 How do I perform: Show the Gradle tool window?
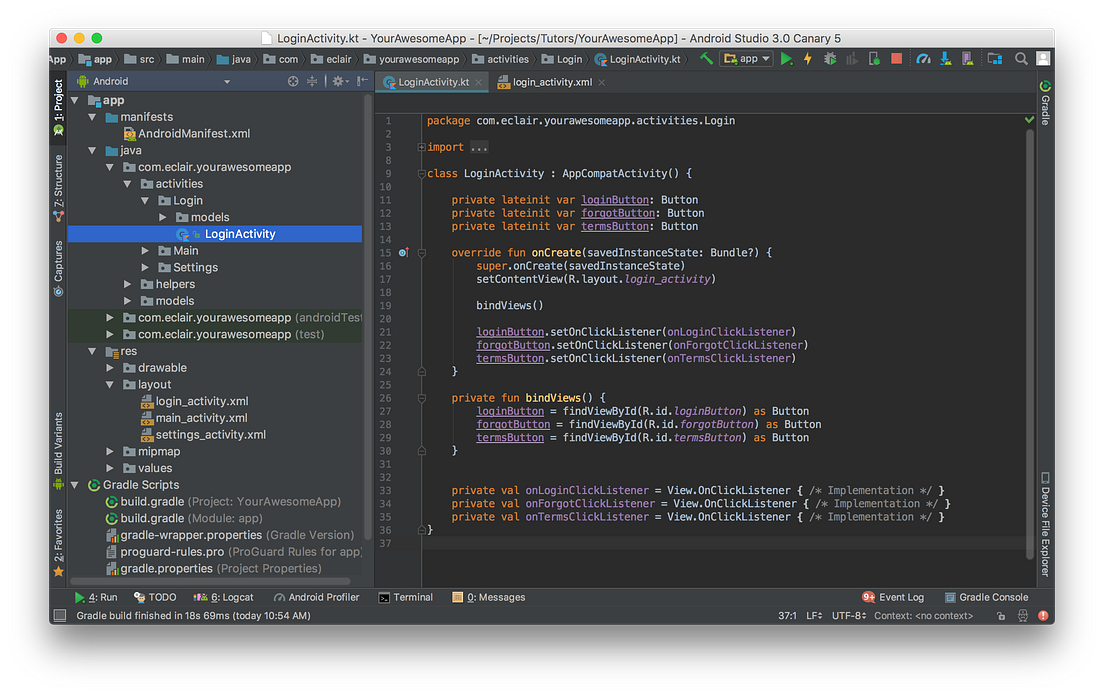1043,108
